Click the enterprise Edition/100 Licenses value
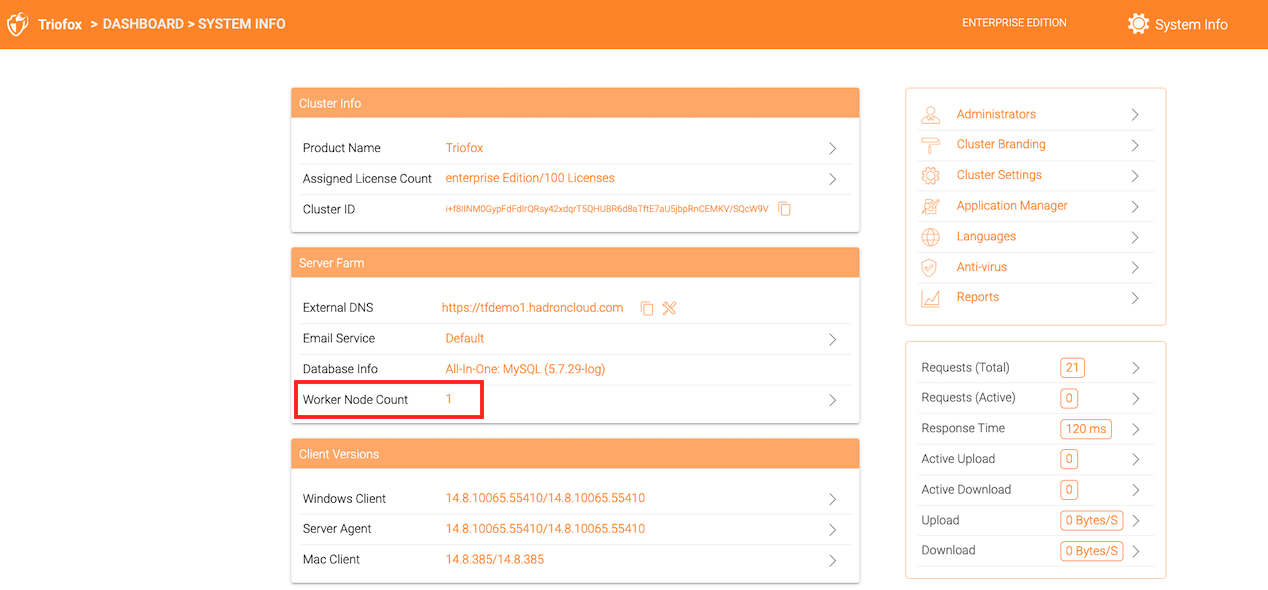Viewport: 1268px width, 590px height. click(x=530, y=178)
